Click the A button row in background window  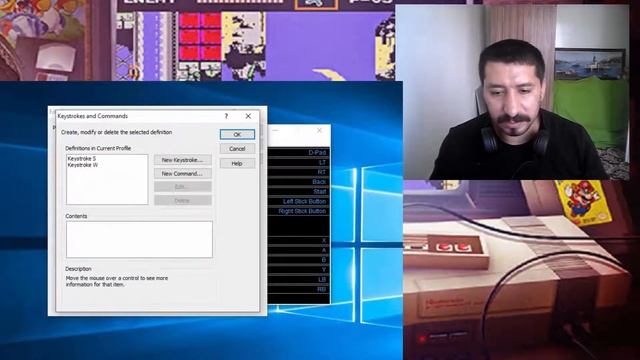299,250
